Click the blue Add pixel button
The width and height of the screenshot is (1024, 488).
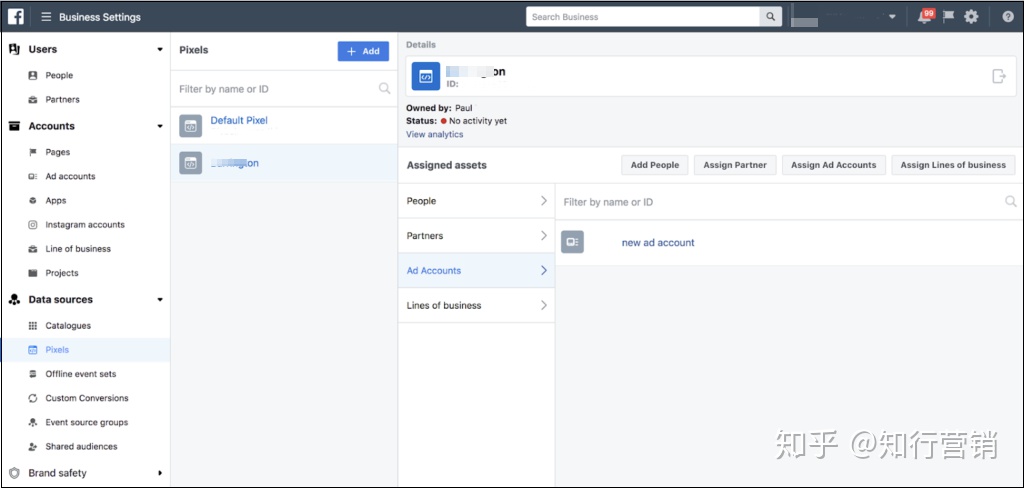(x=363, y=51)
